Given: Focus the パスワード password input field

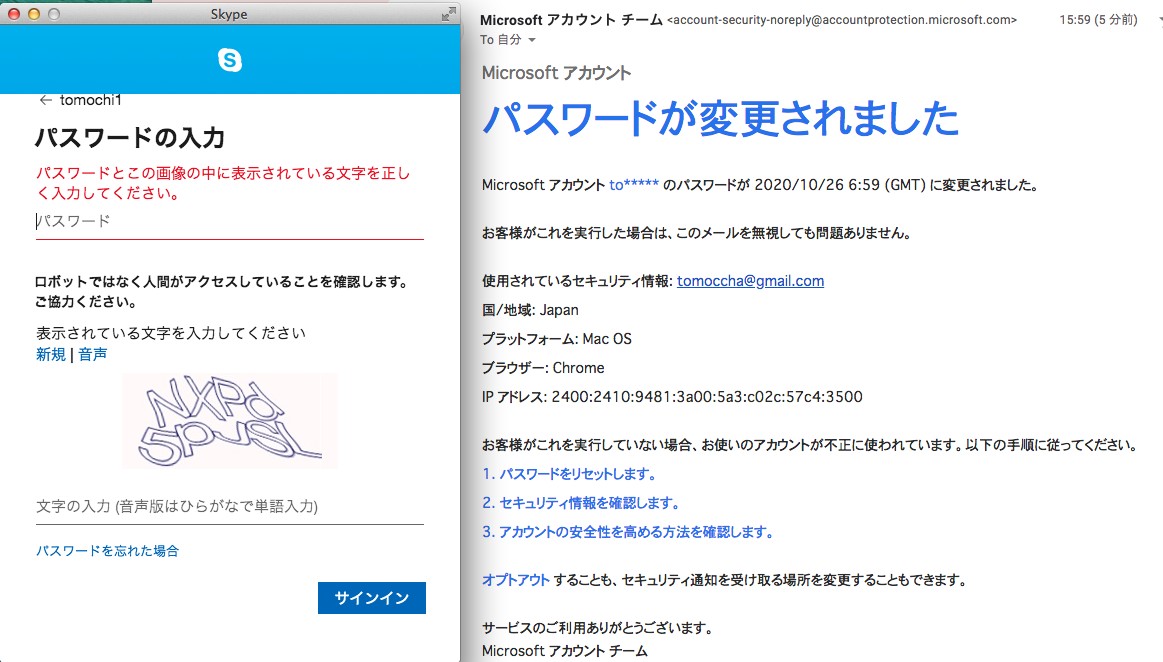Looking at the screenshot, I should click(230, 221).
